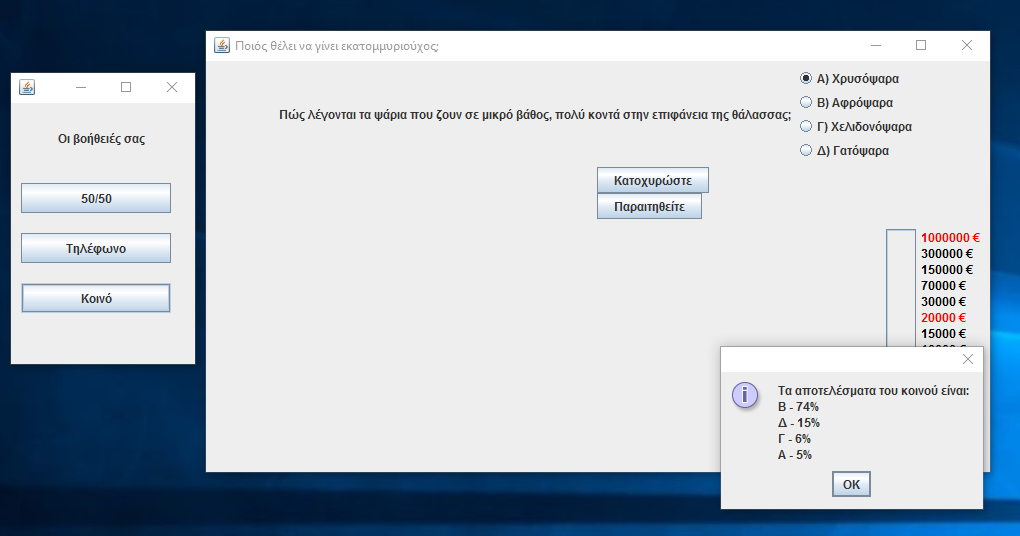1020x536 pixels.
Task: Click the info icon in results dialog
Action: pyautogui.click(x=745, y=395)
